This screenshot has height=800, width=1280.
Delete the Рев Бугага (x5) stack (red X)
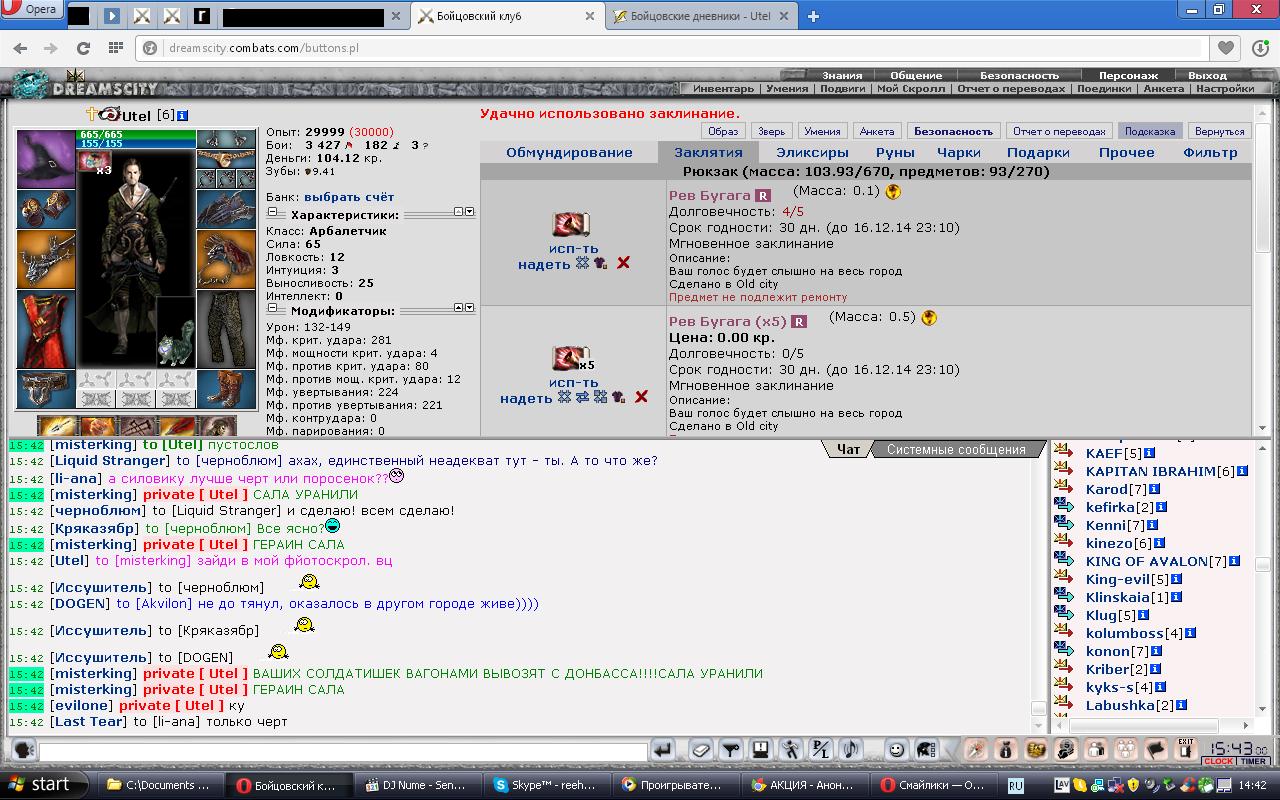tap(641, 397)
